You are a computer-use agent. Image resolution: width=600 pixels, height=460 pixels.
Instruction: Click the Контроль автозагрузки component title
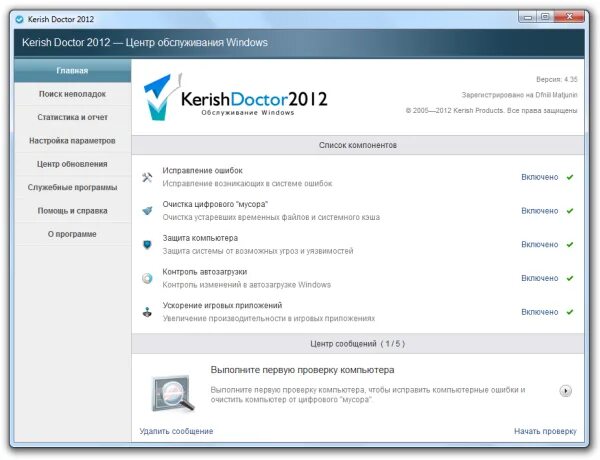click(205, 272)
